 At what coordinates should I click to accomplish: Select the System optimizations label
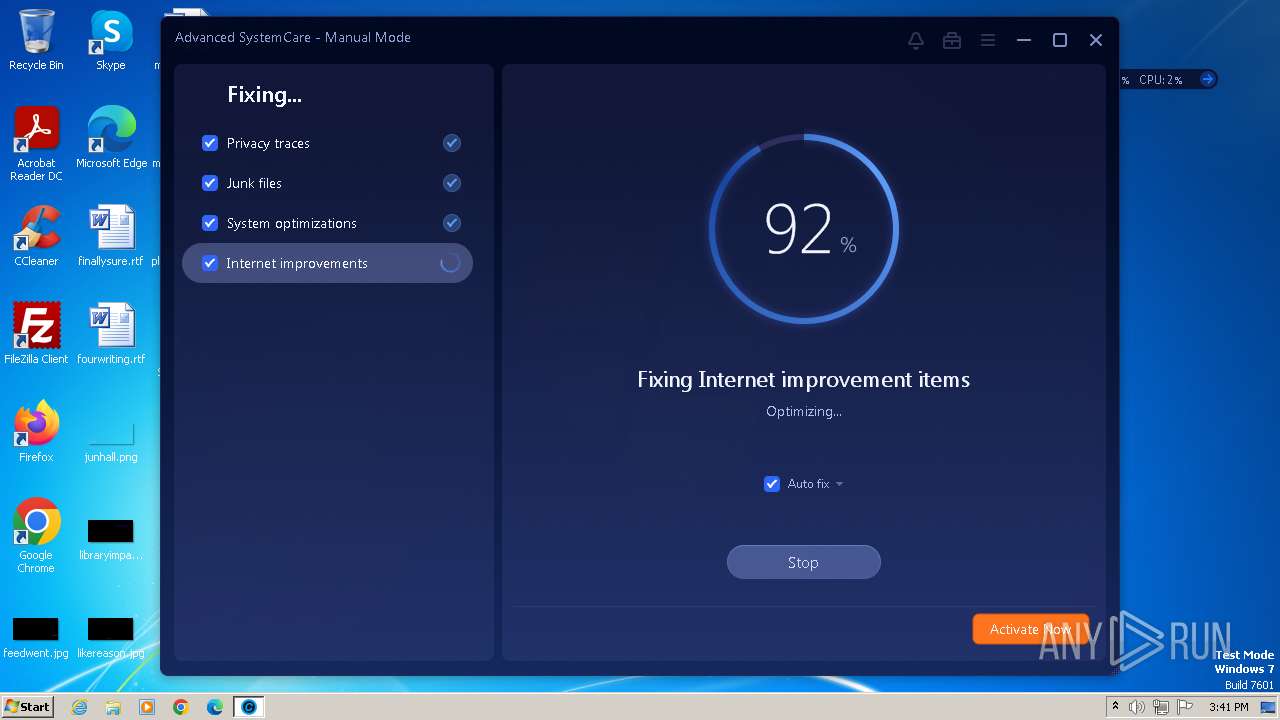(x=291, y=223)
